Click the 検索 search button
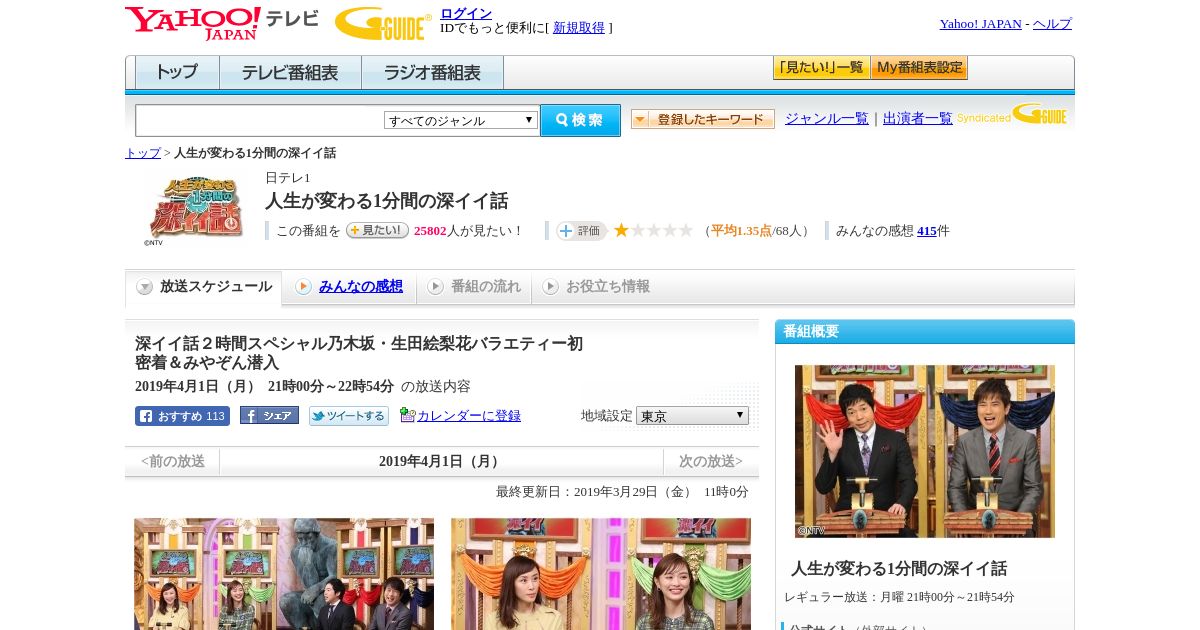Image resolution: width=1200 pixels, height=630 pixels. [580, 120]
